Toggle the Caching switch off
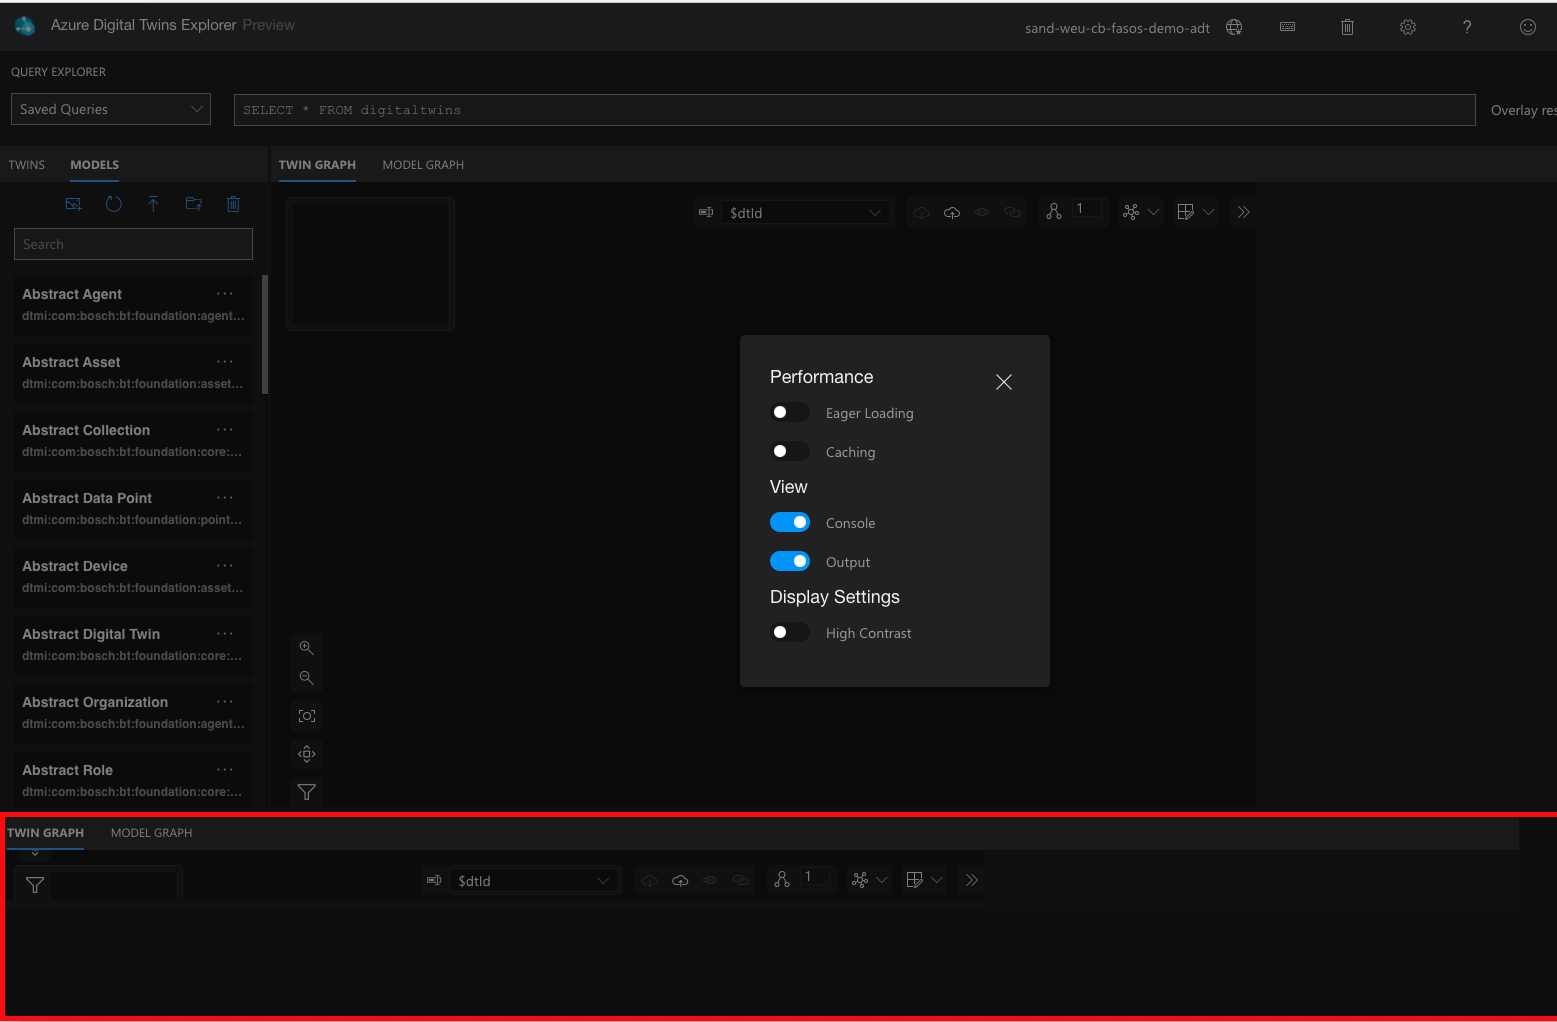Viewport: 1557px width, 1022px height. click(x=790, y=451)
